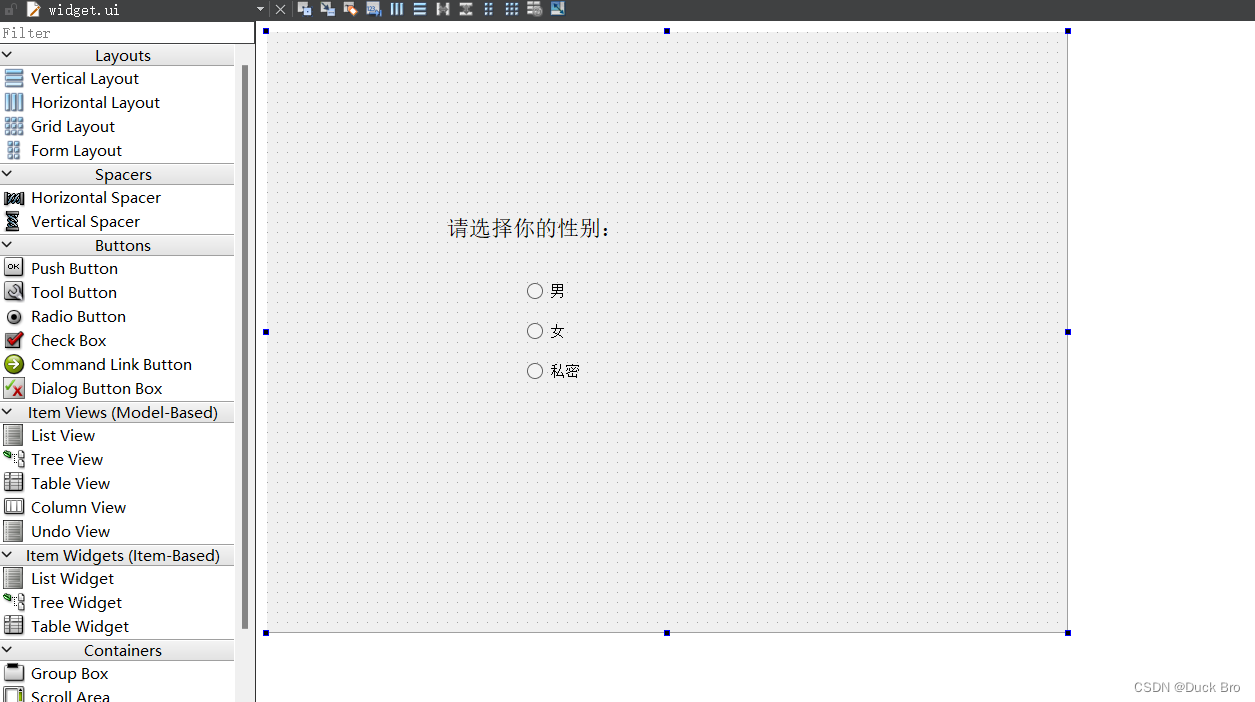Click inside the Filter input field
Image resolution: width=1255 pixels, height=702 pixels.
pos(125,33)
